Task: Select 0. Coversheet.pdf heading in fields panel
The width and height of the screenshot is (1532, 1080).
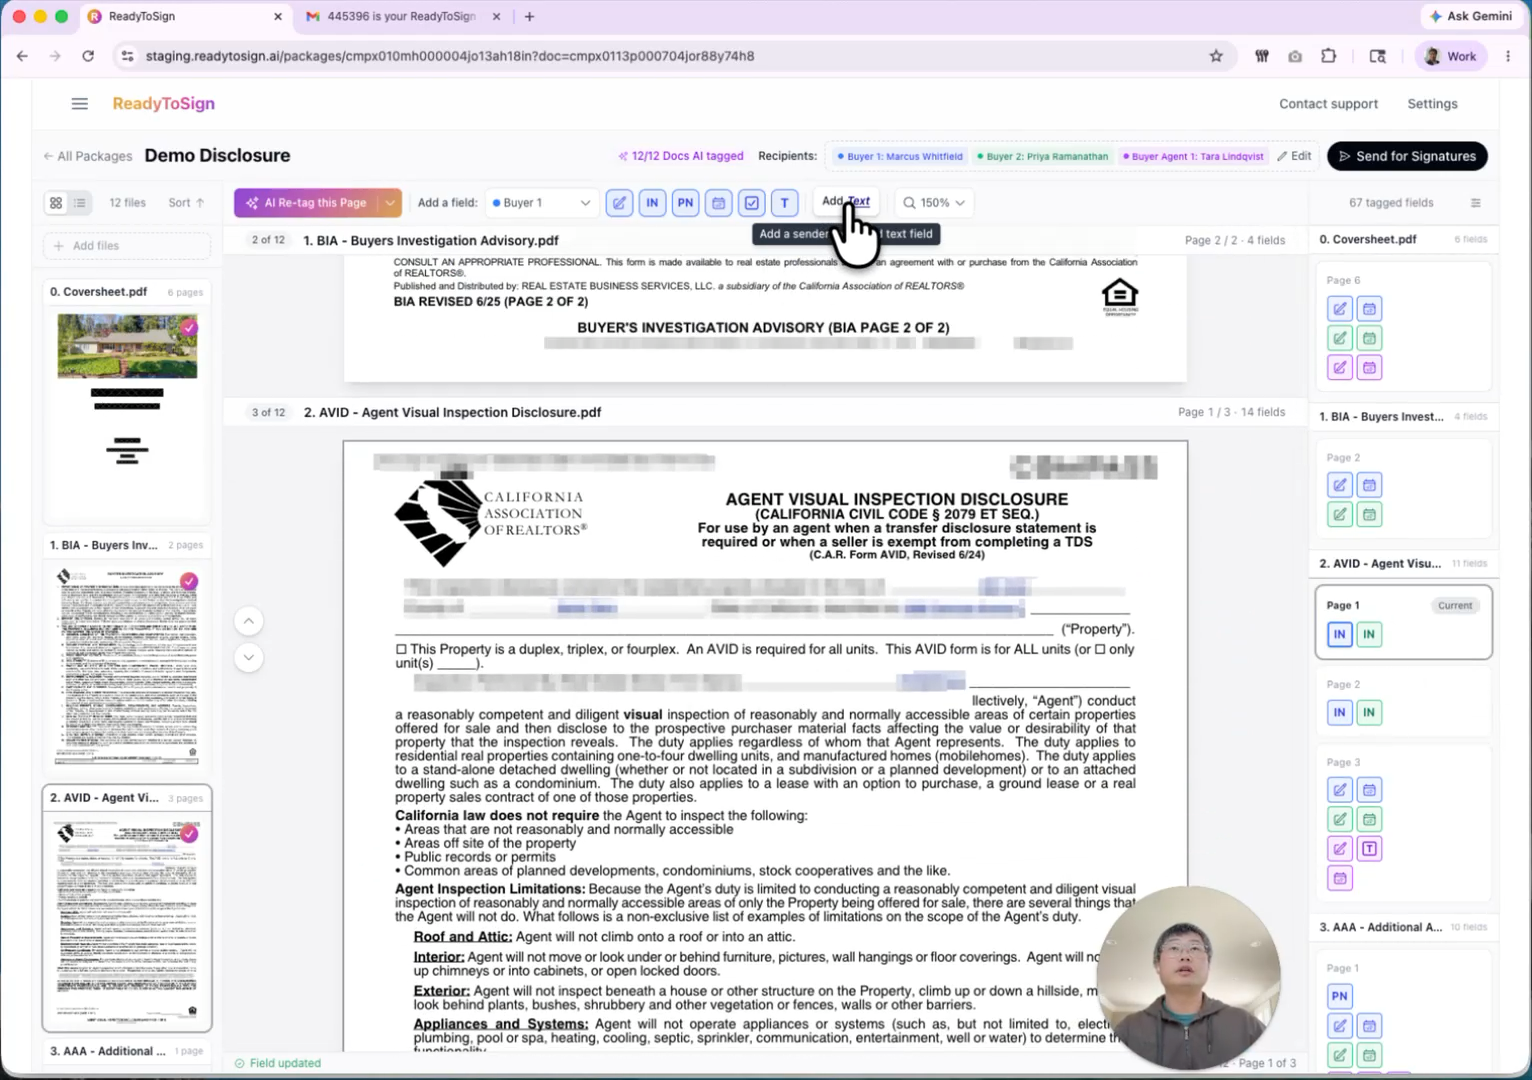Action: tap(1367, 240)
